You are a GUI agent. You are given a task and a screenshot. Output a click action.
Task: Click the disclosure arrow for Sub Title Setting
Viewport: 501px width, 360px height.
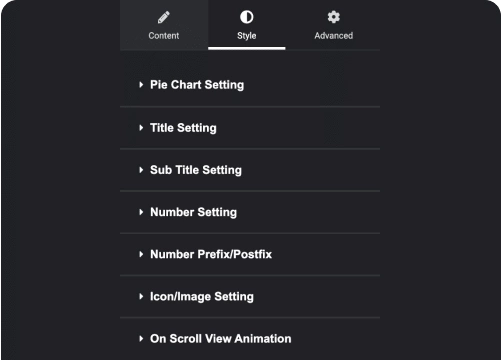pyautogui.click(x=141, y=170)
